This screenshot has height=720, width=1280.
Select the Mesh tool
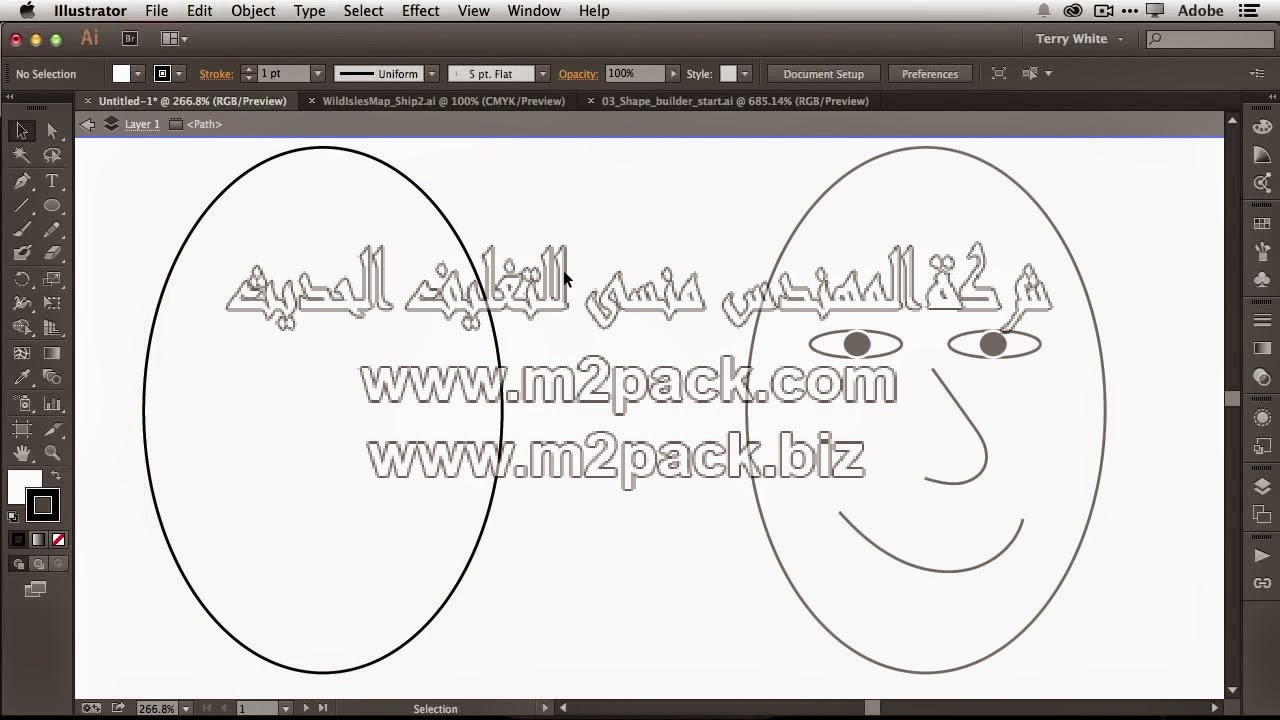pos(22,353)
